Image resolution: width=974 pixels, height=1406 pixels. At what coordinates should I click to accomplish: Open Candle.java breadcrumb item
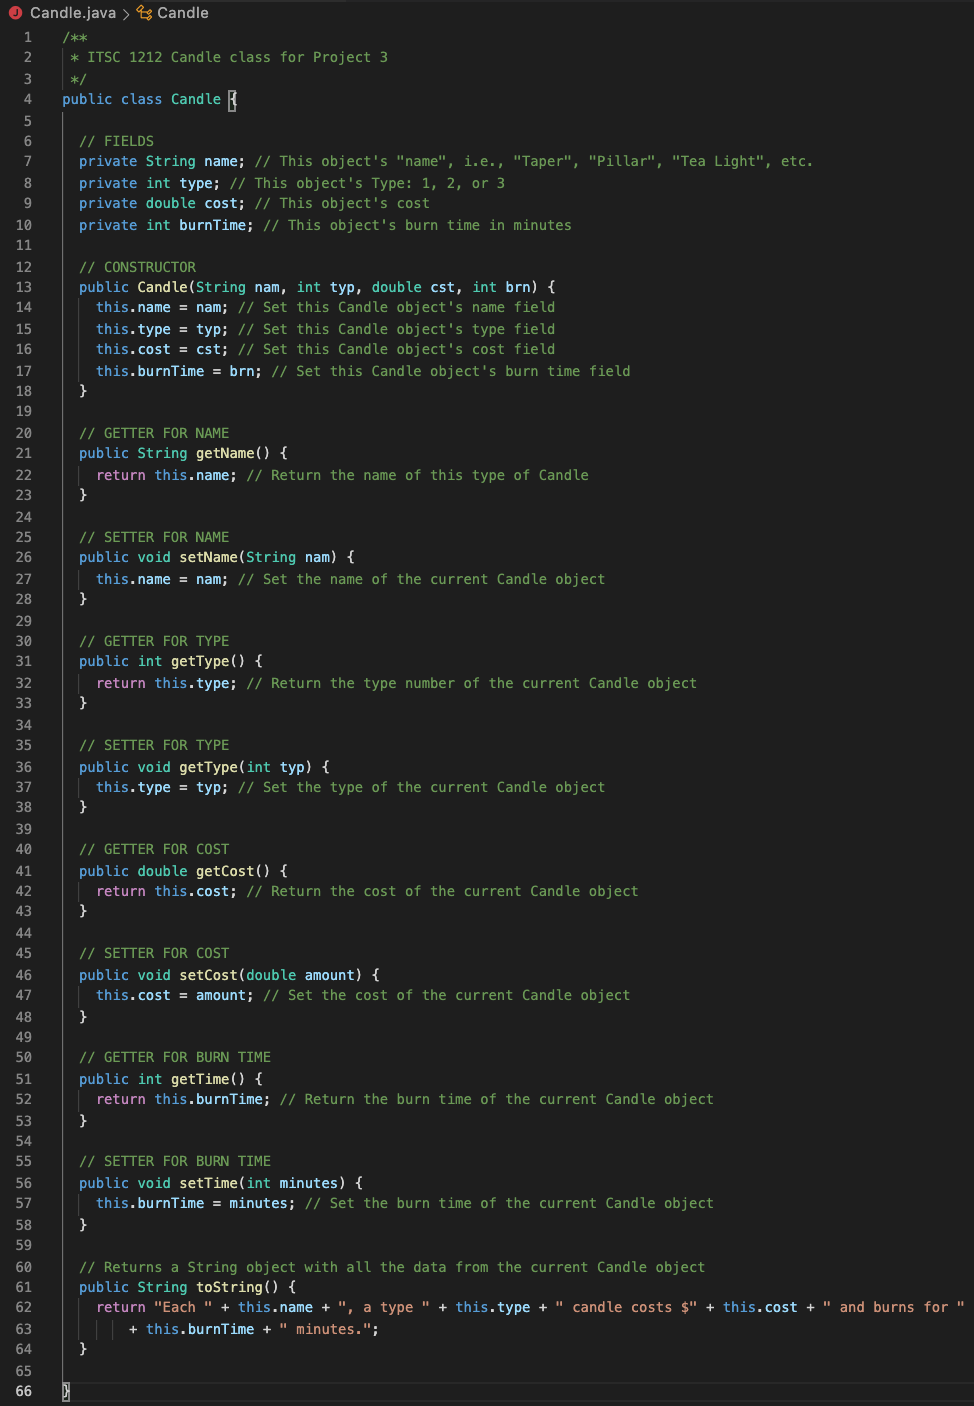(x=73, y=13)
